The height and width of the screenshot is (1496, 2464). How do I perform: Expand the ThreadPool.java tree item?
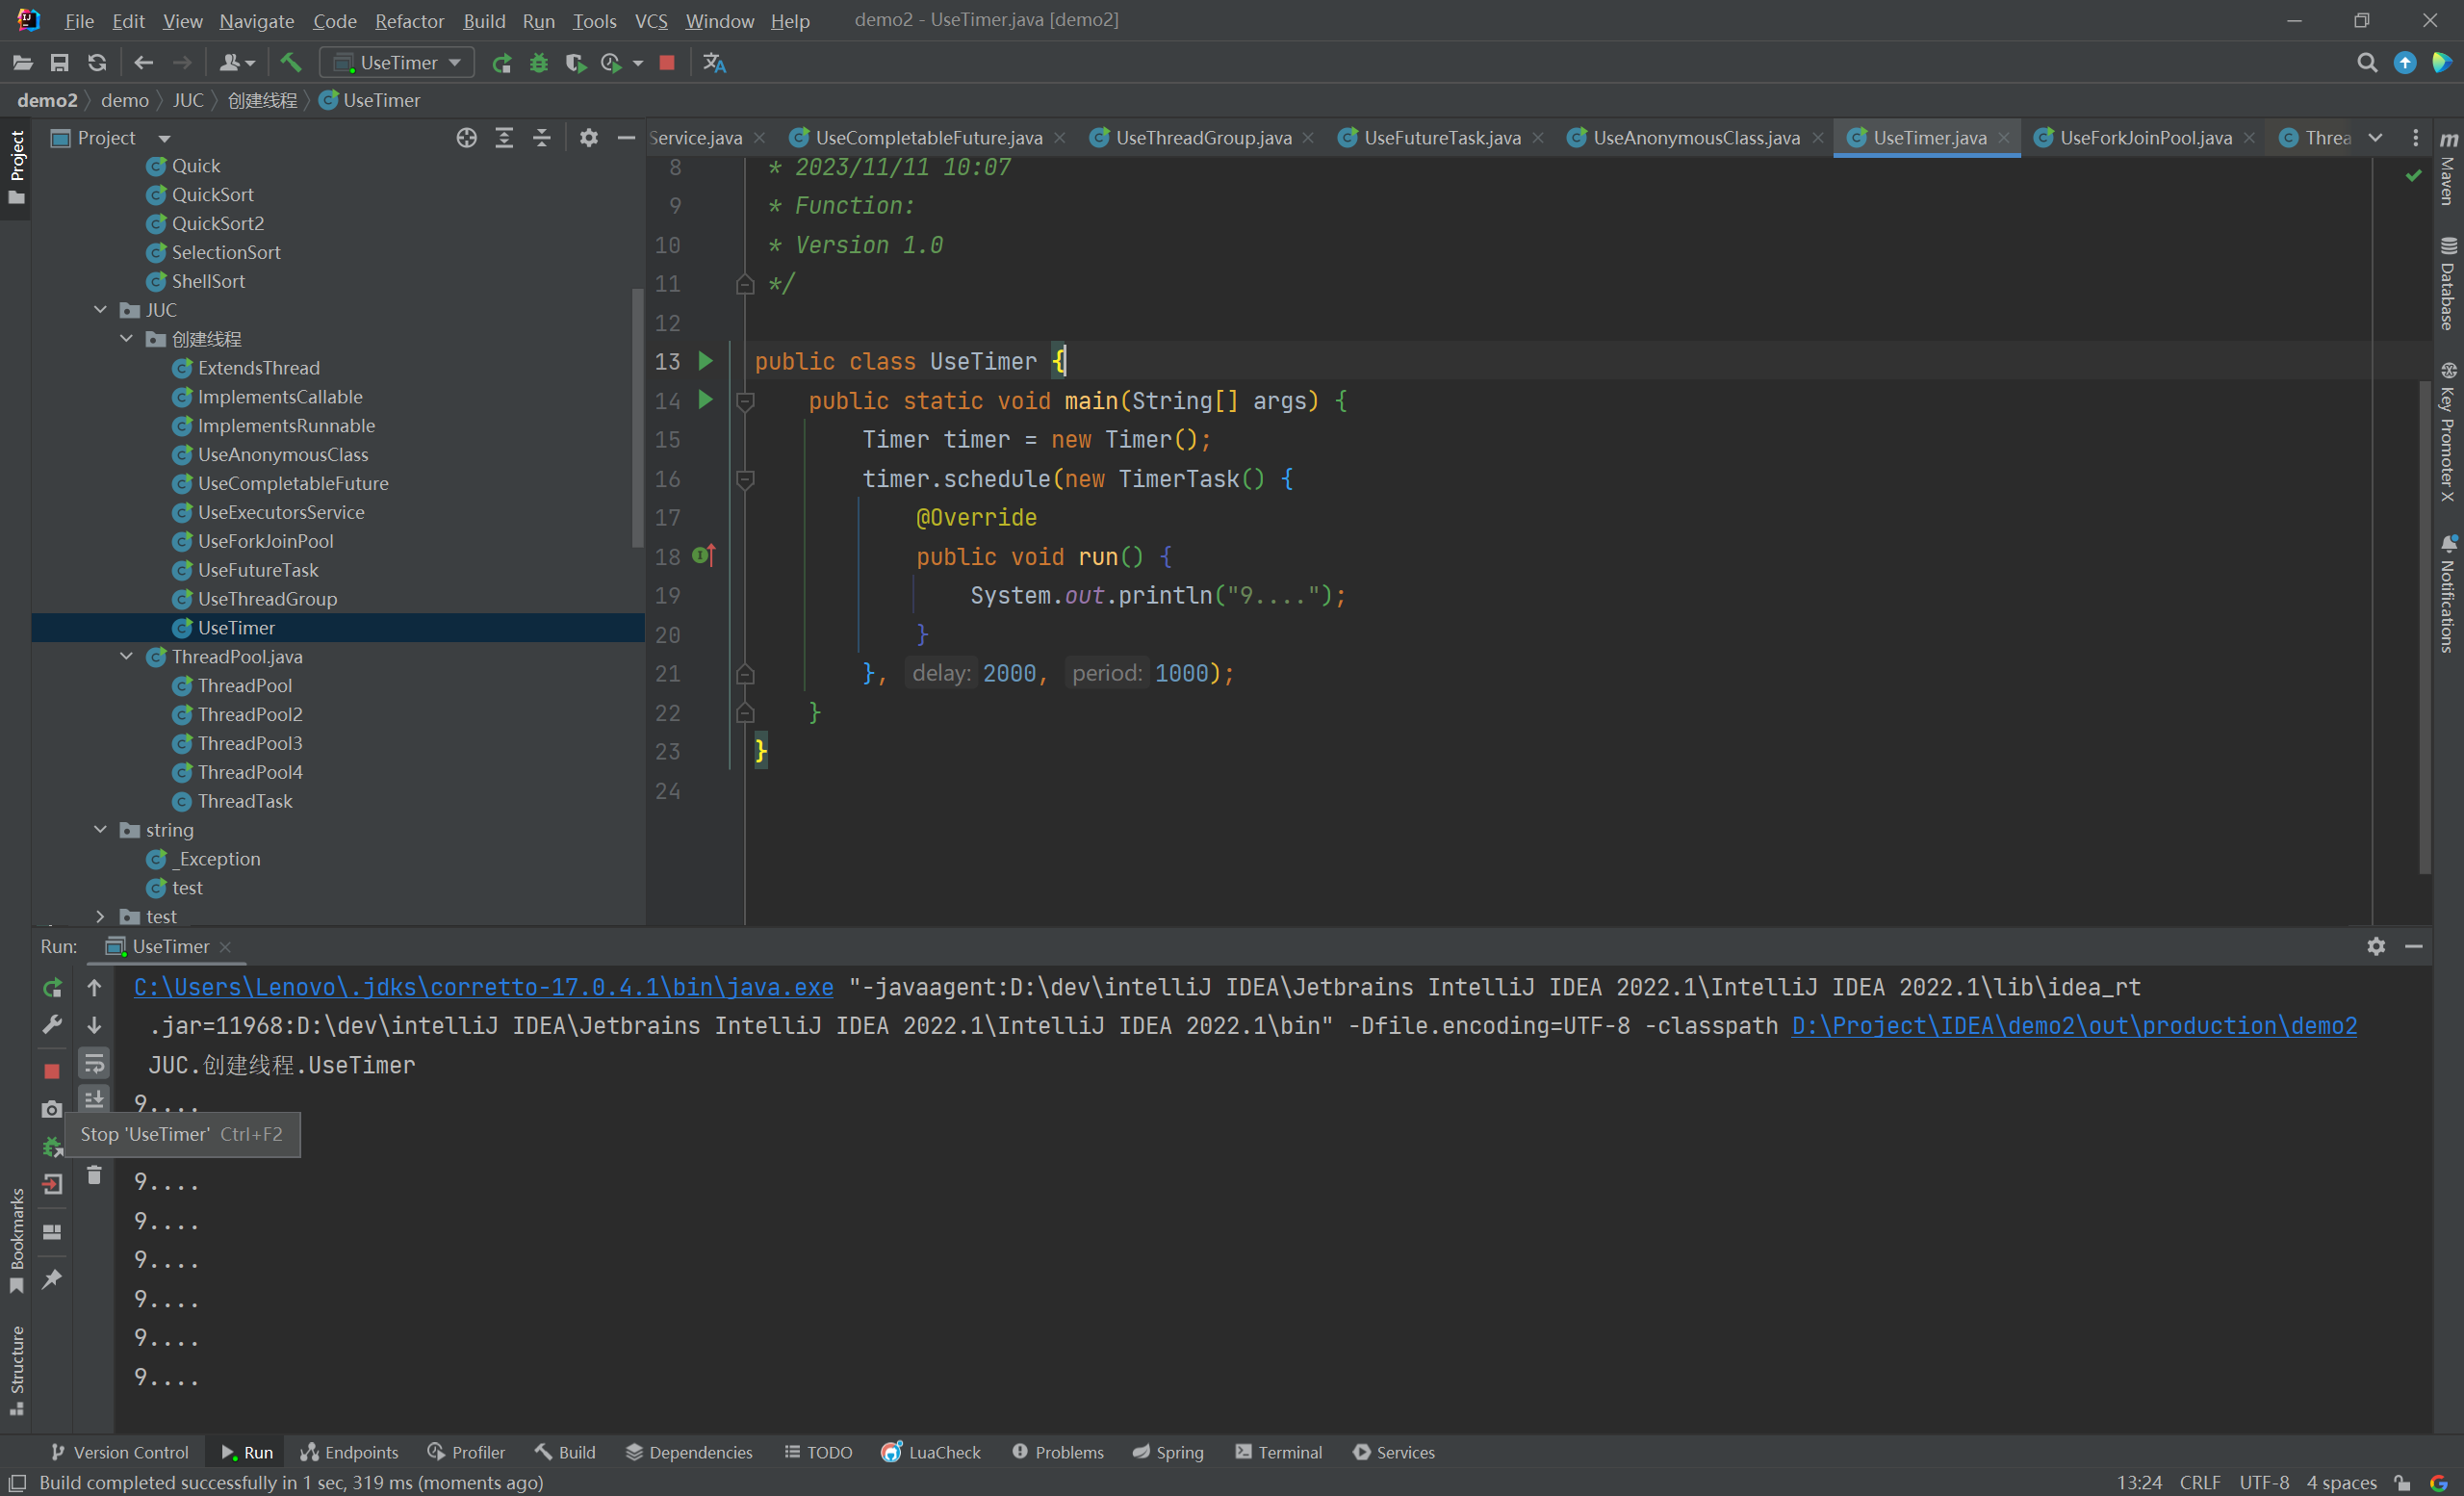(127, 655)
